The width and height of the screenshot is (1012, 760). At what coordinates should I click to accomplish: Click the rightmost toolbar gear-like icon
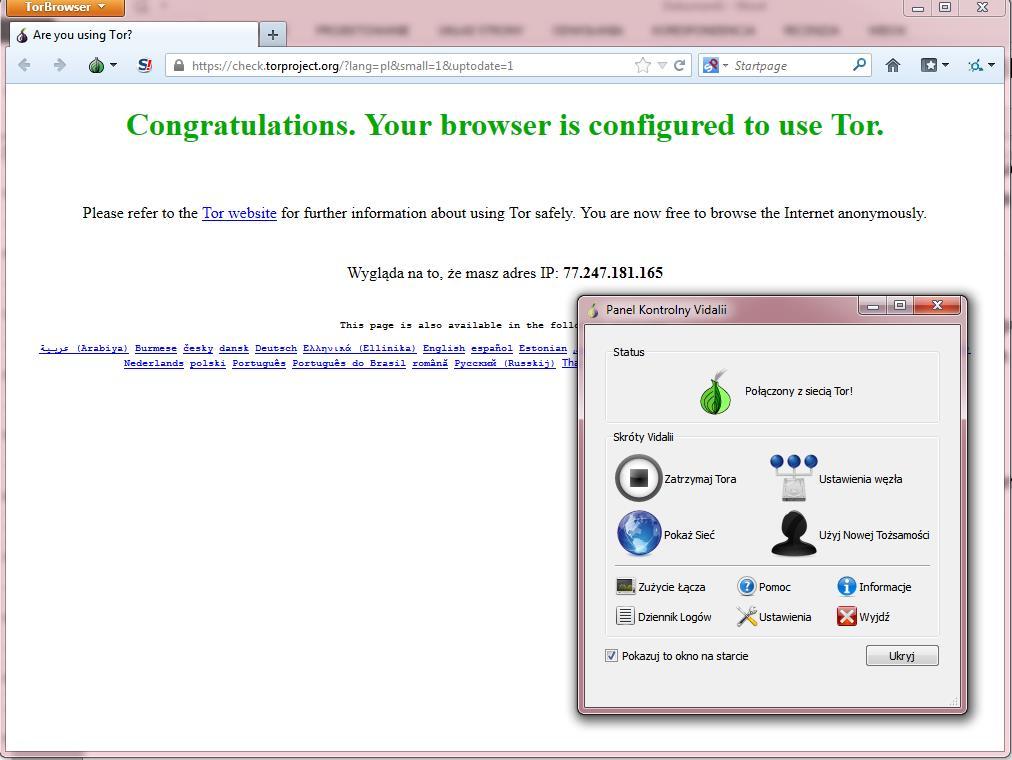coord(975,65)
